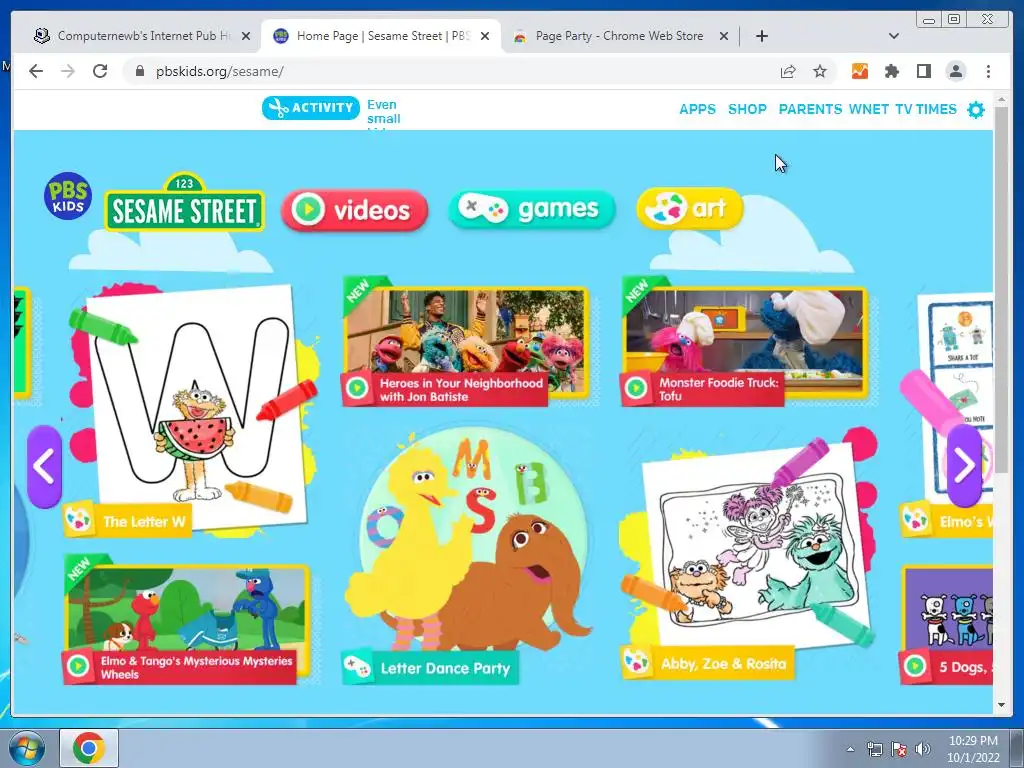
Task: Open the APPS link
Action: click(697, 109)
